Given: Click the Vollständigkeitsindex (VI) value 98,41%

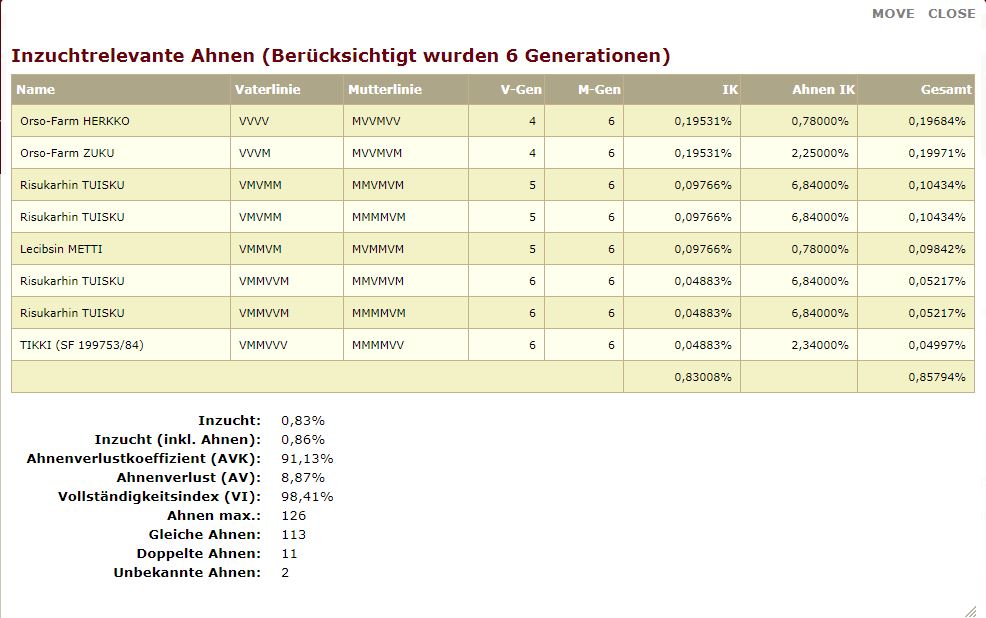Looking at the screenshot, I should (x=307, y=496).
